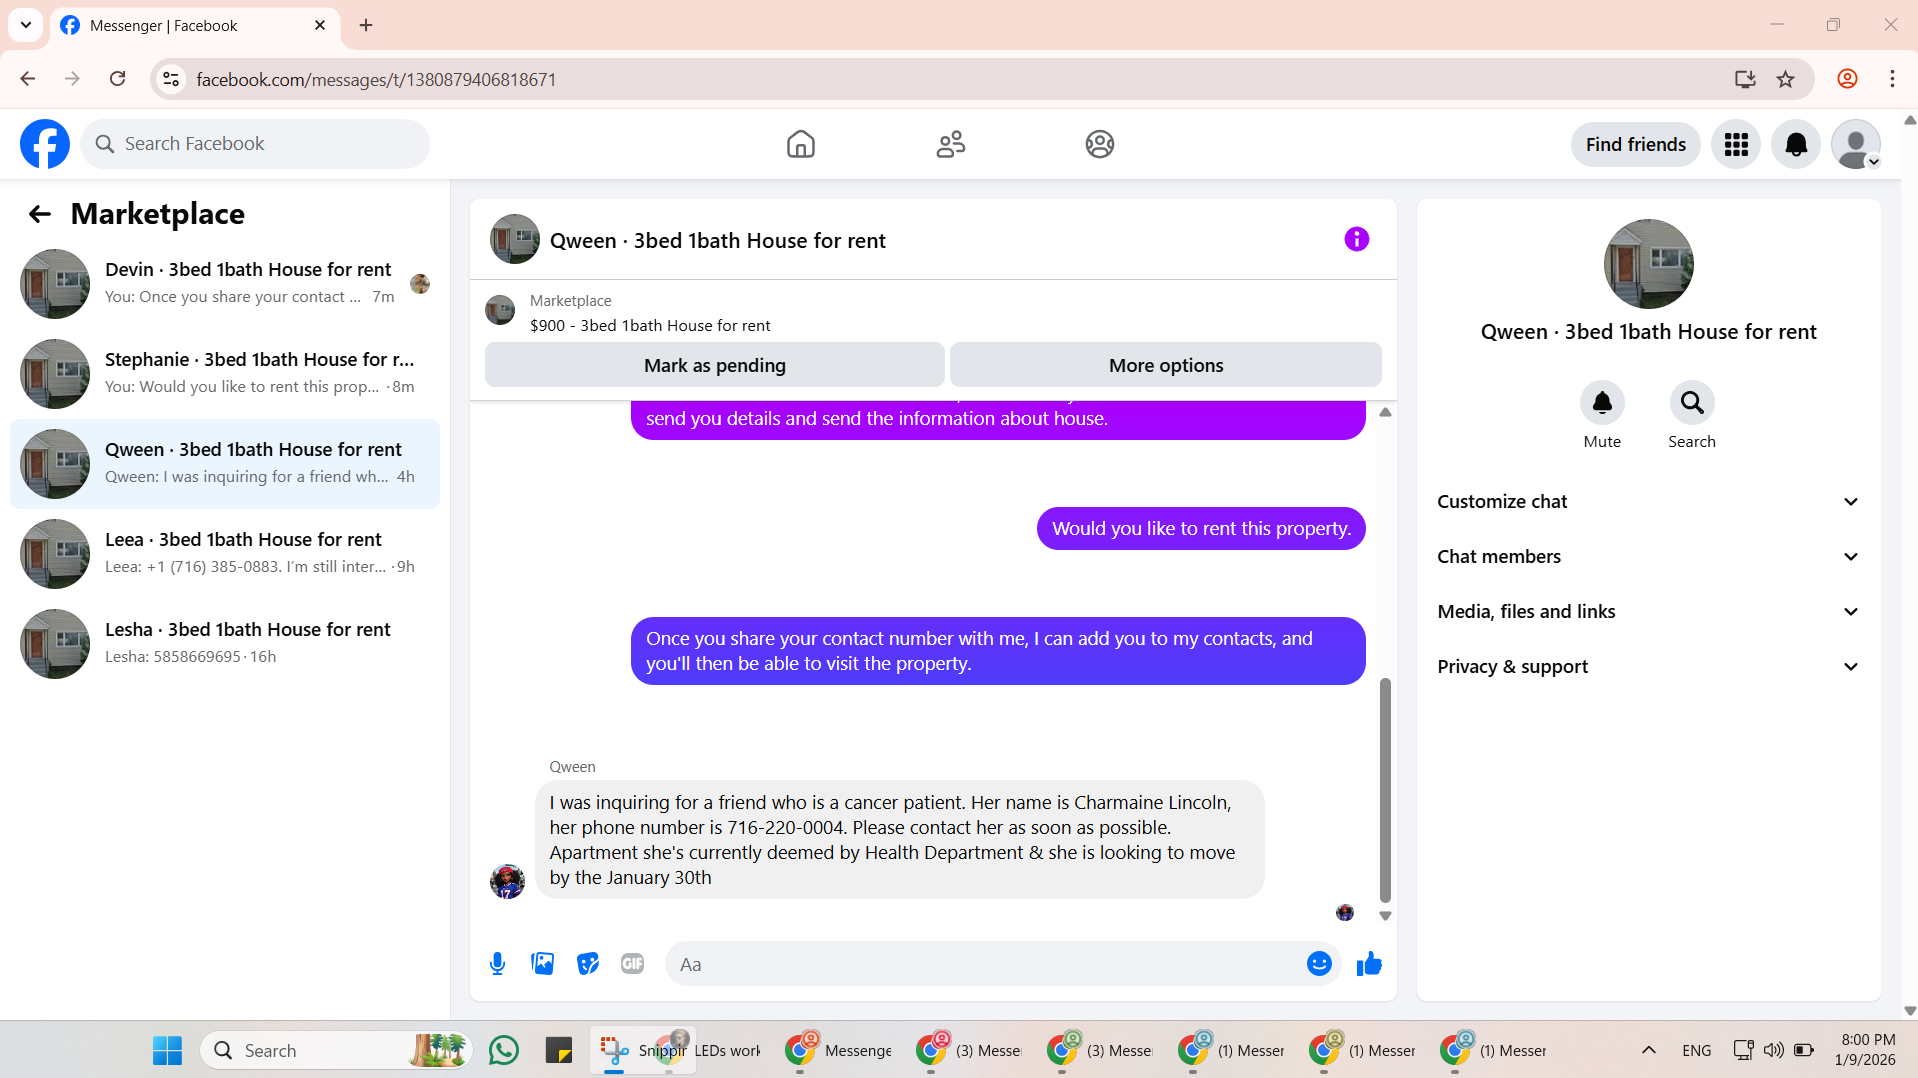Choose a sticker icon
Screen dimensions: 1918x1078
pyautogui.click(x=588, y=964)
